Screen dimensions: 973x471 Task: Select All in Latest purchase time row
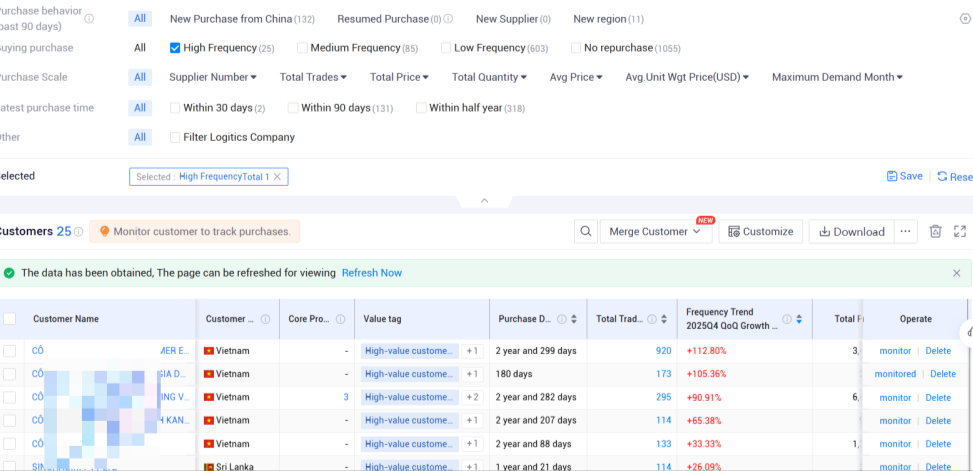[140, 108]
